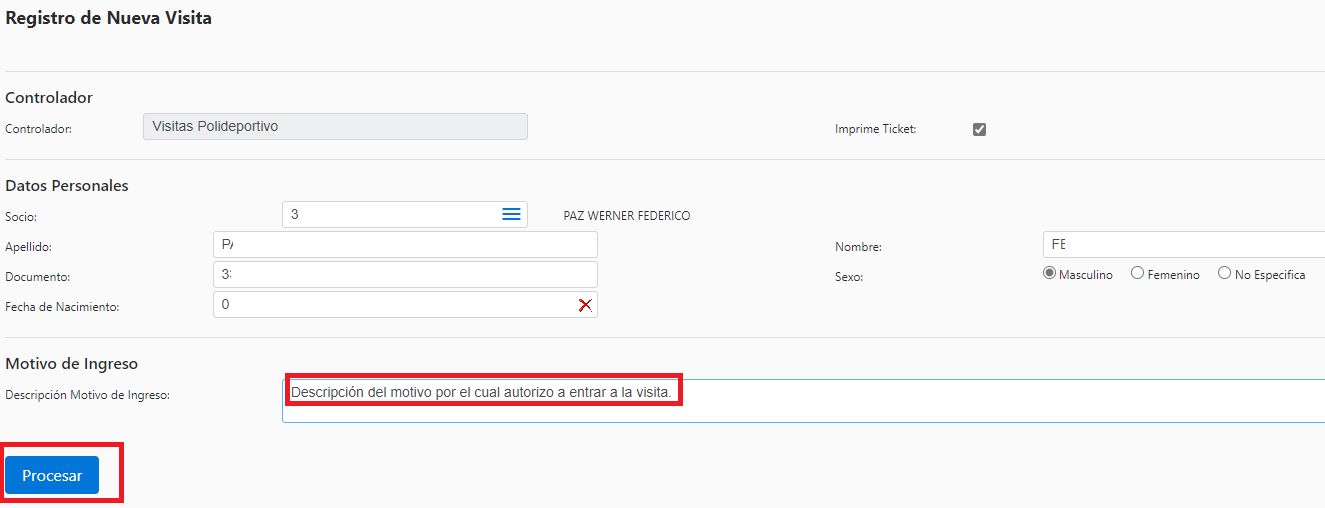Screen dimensions: 1325x508
Task: Uncheck the Imprime Ticket checkbox
Action: coord(979,129)
